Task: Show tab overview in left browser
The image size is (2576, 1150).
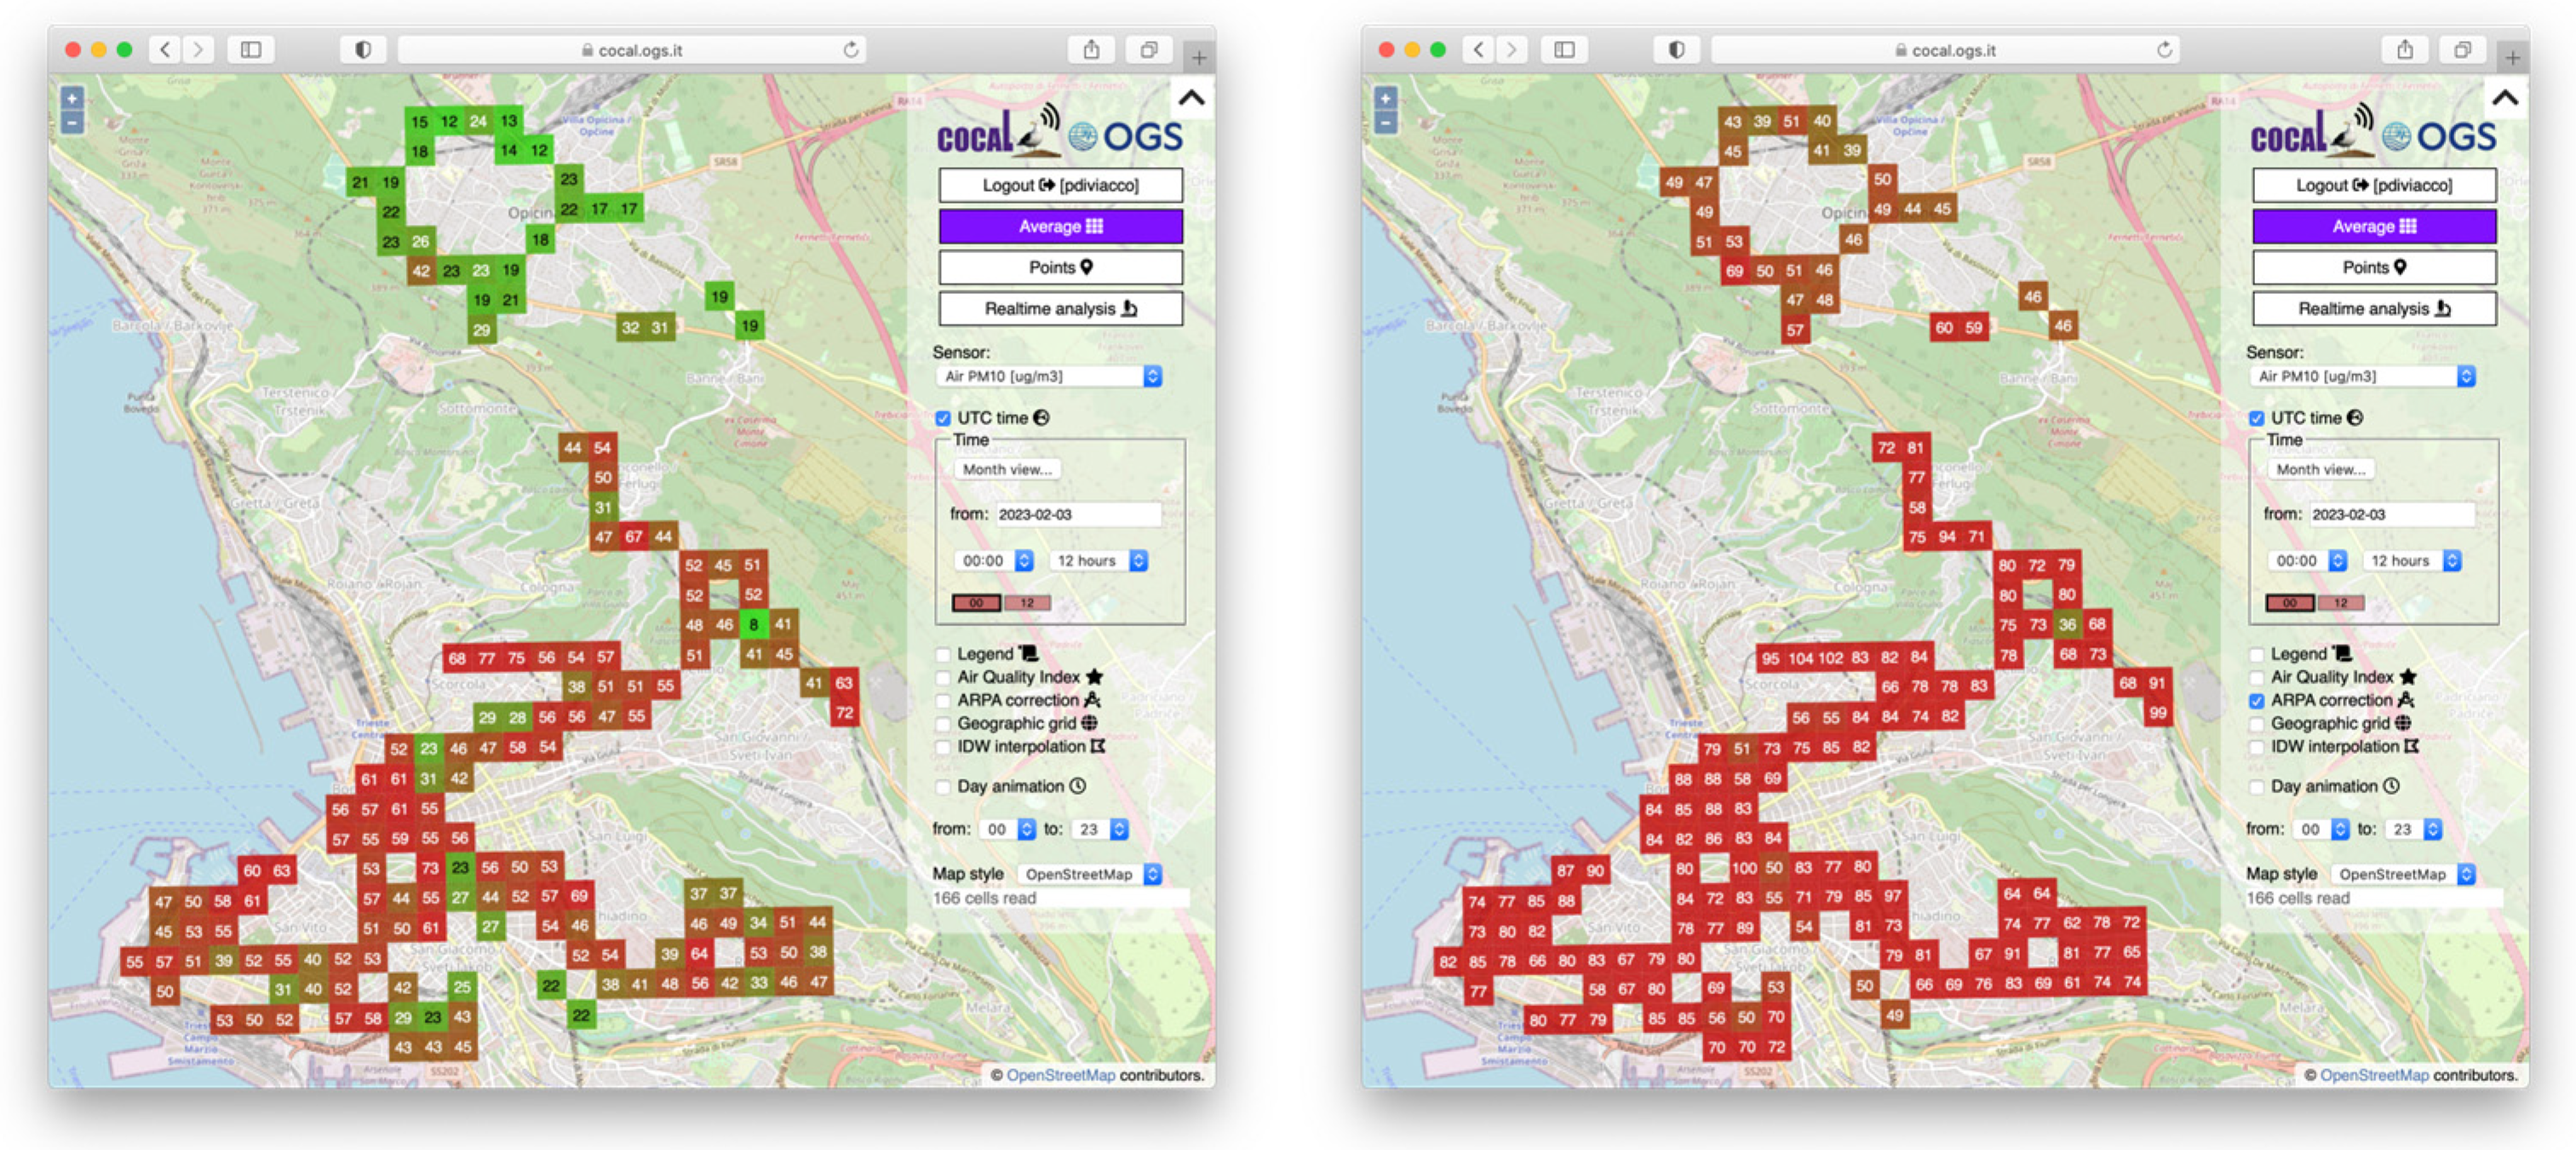Action: [x=1149, y=50]
